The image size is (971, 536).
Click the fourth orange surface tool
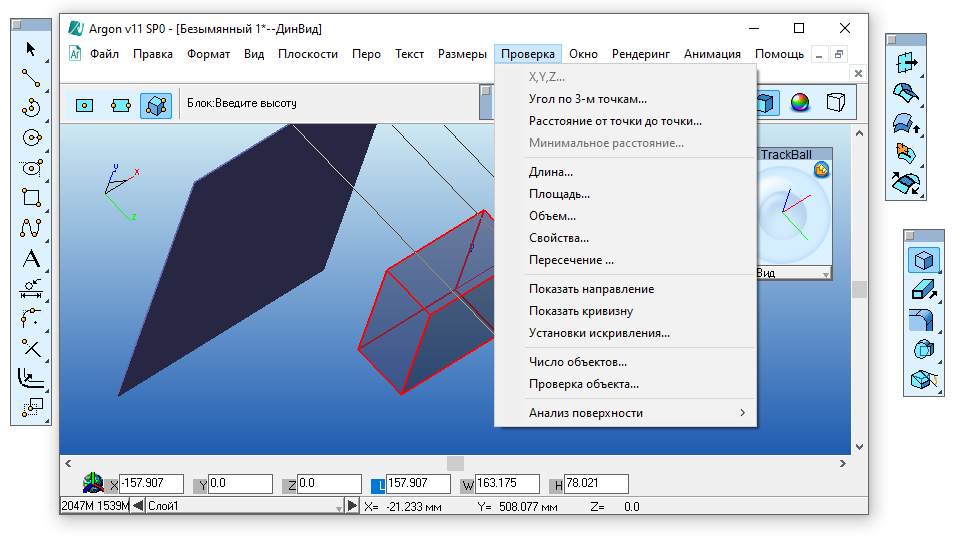point(906,153)
